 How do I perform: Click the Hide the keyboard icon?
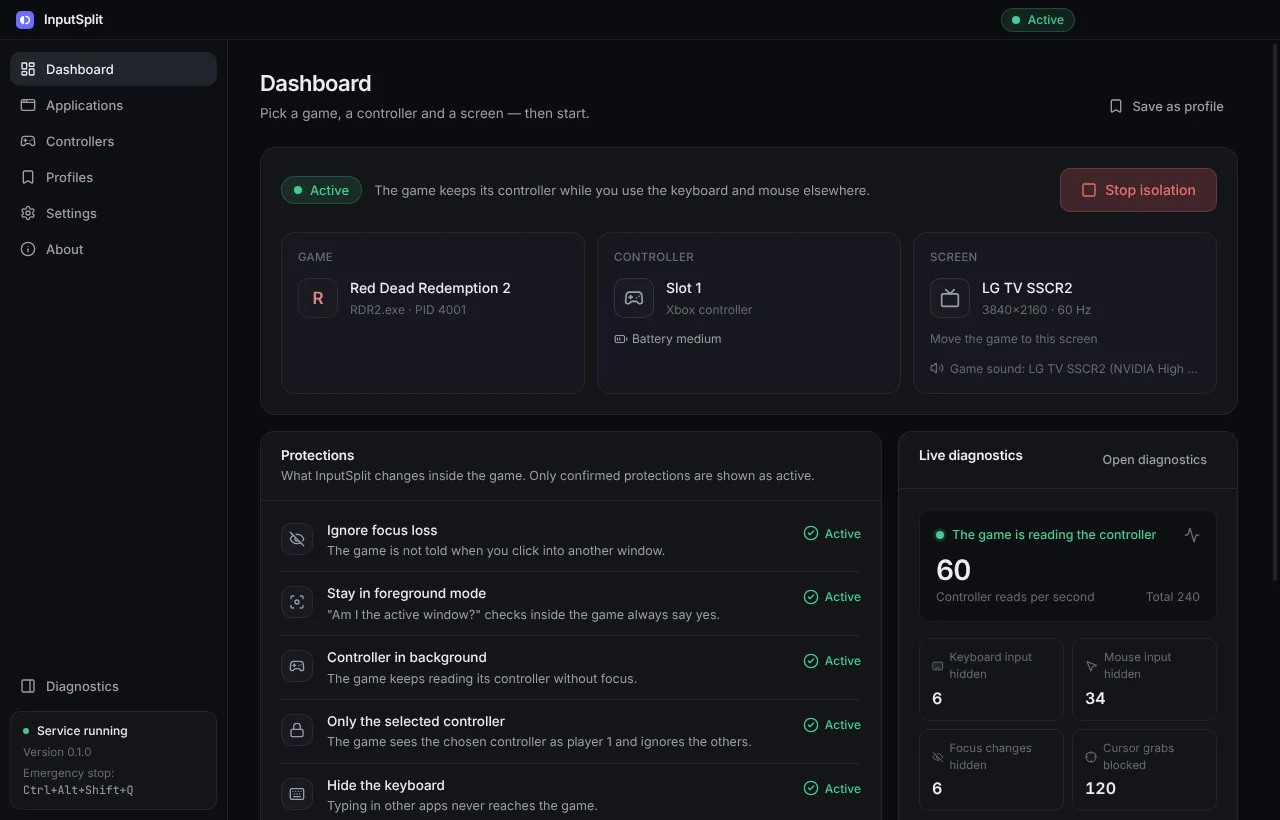[297, 794]
